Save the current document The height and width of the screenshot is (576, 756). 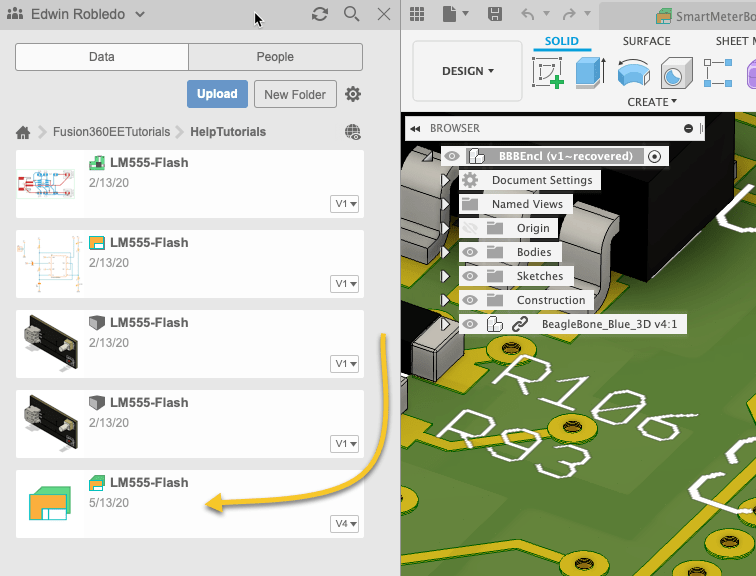click(x=495, y=14)
